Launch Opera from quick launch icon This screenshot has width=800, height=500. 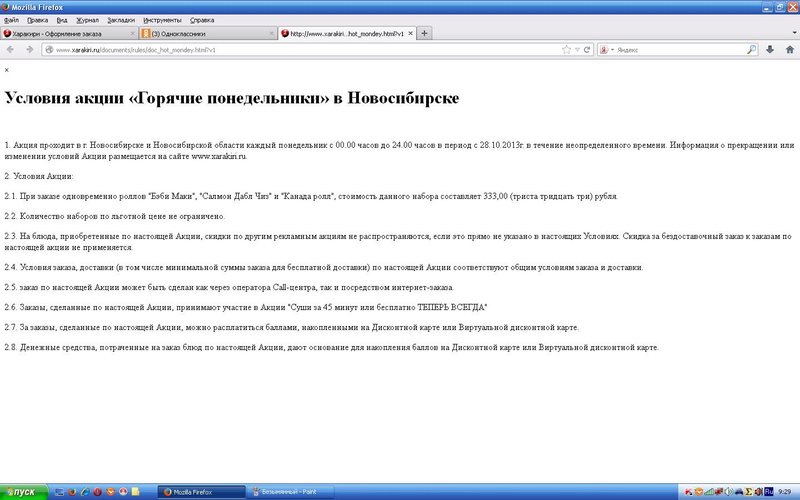(97, 492)
